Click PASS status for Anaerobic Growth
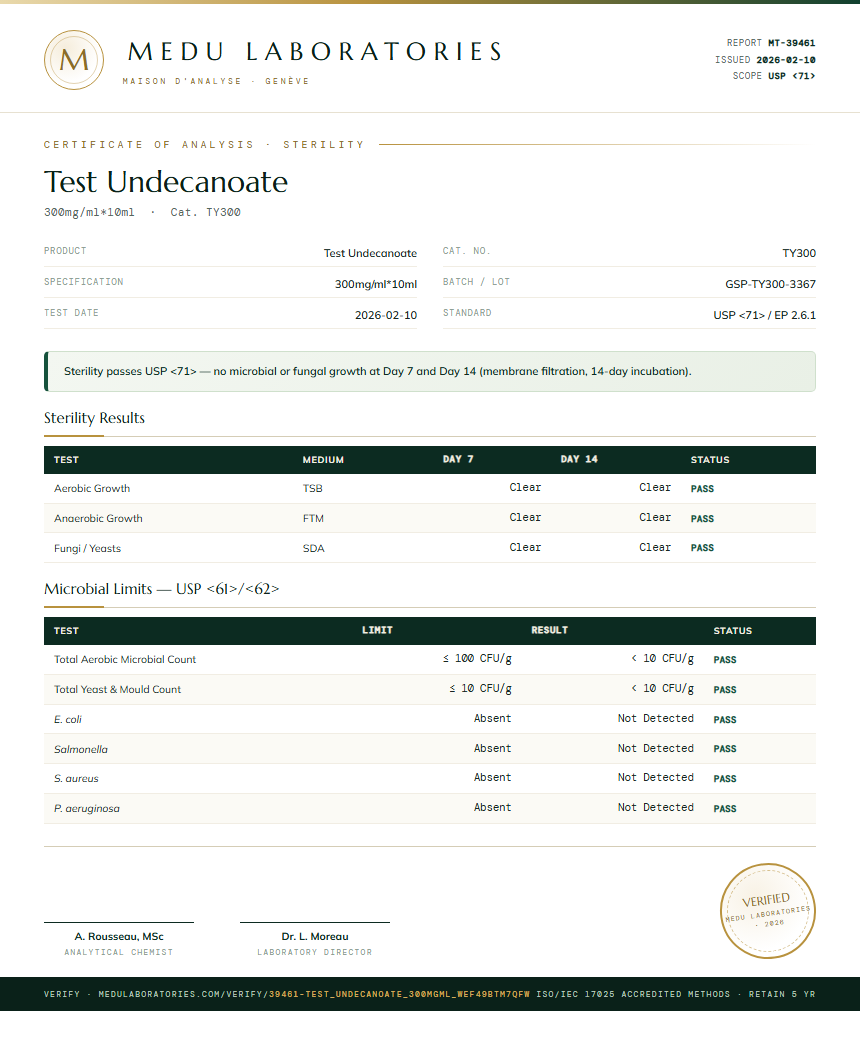 pyautogui.click(x=702, y=519)
